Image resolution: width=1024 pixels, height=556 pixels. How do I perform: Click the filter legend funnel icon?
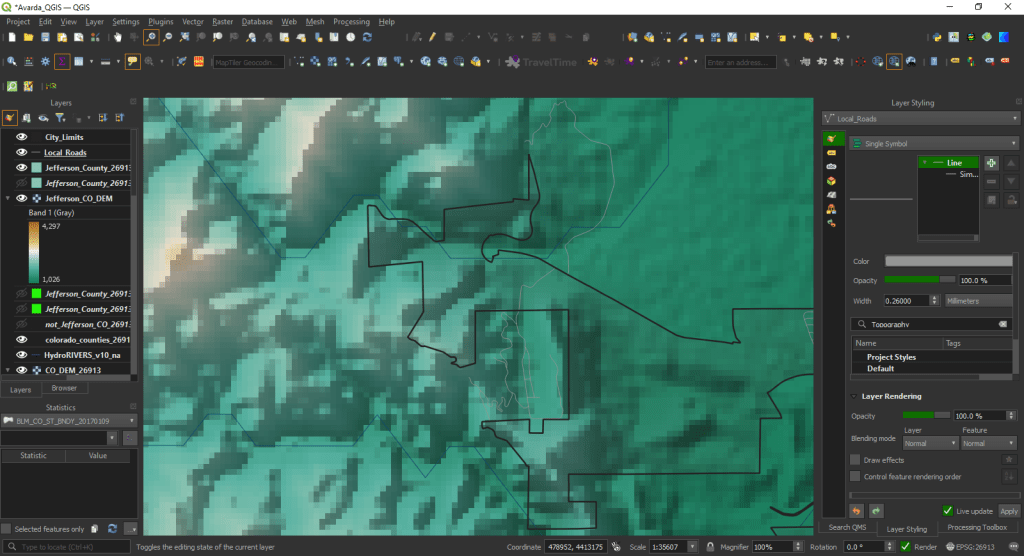click(x=59, y=117)
